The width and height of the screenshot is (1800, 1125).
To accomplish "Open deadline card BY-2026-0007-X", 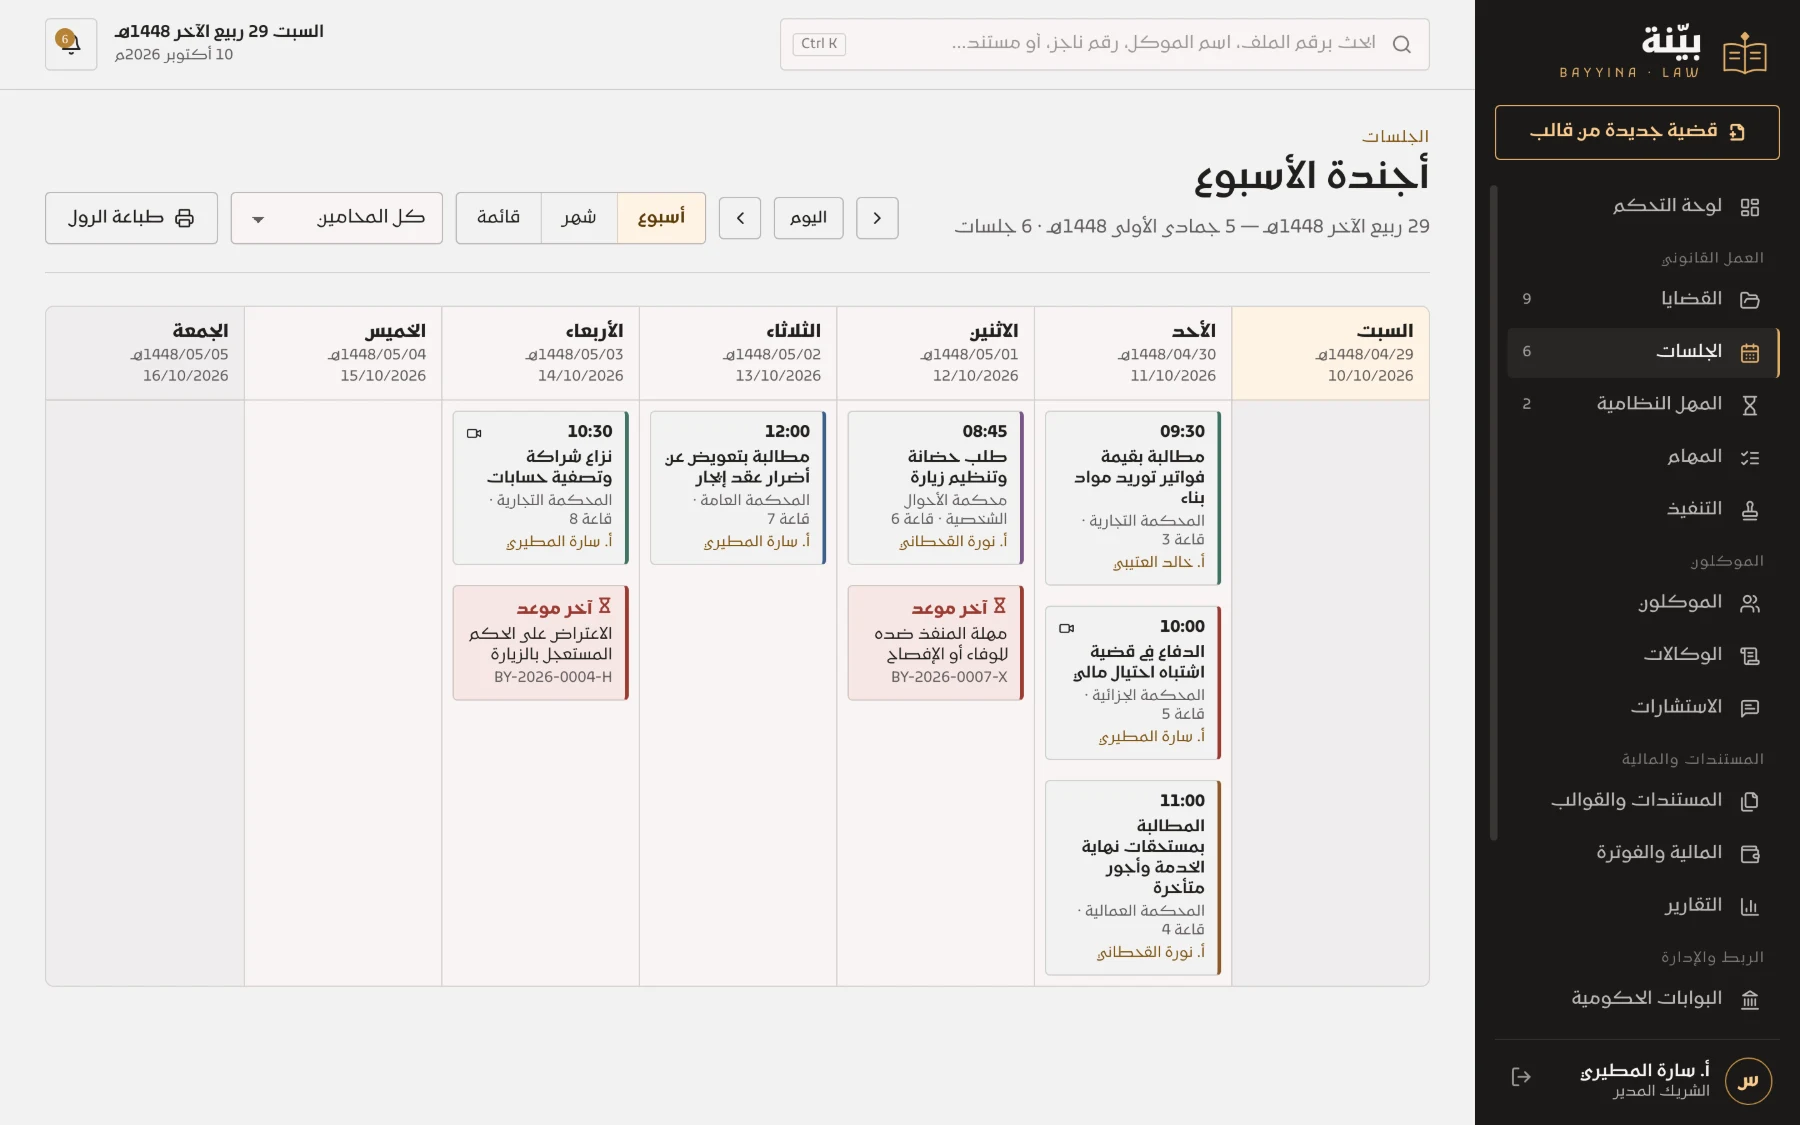I will coord(936,643).
